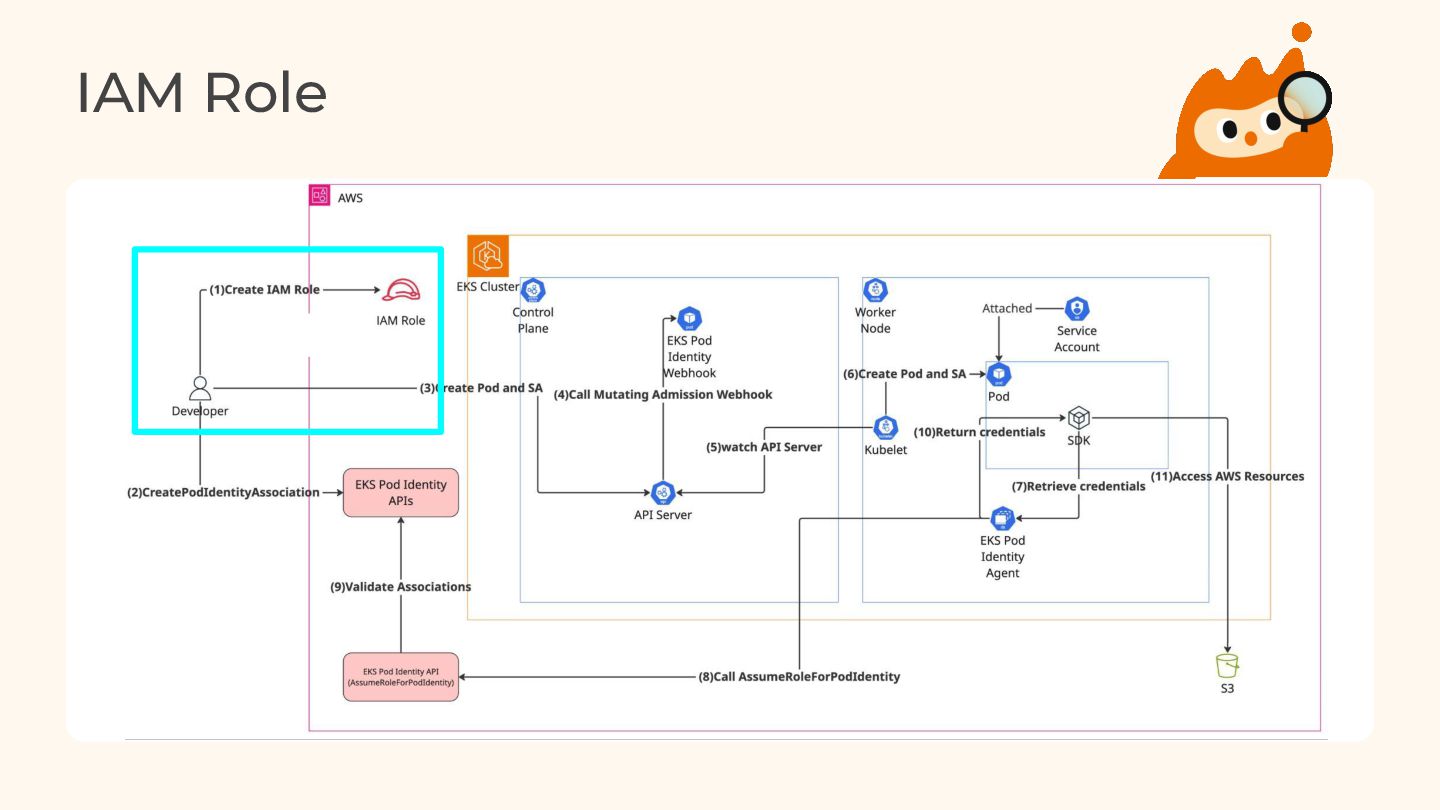Click the (3)Create Pod and SA label

[x=481, y=388]
